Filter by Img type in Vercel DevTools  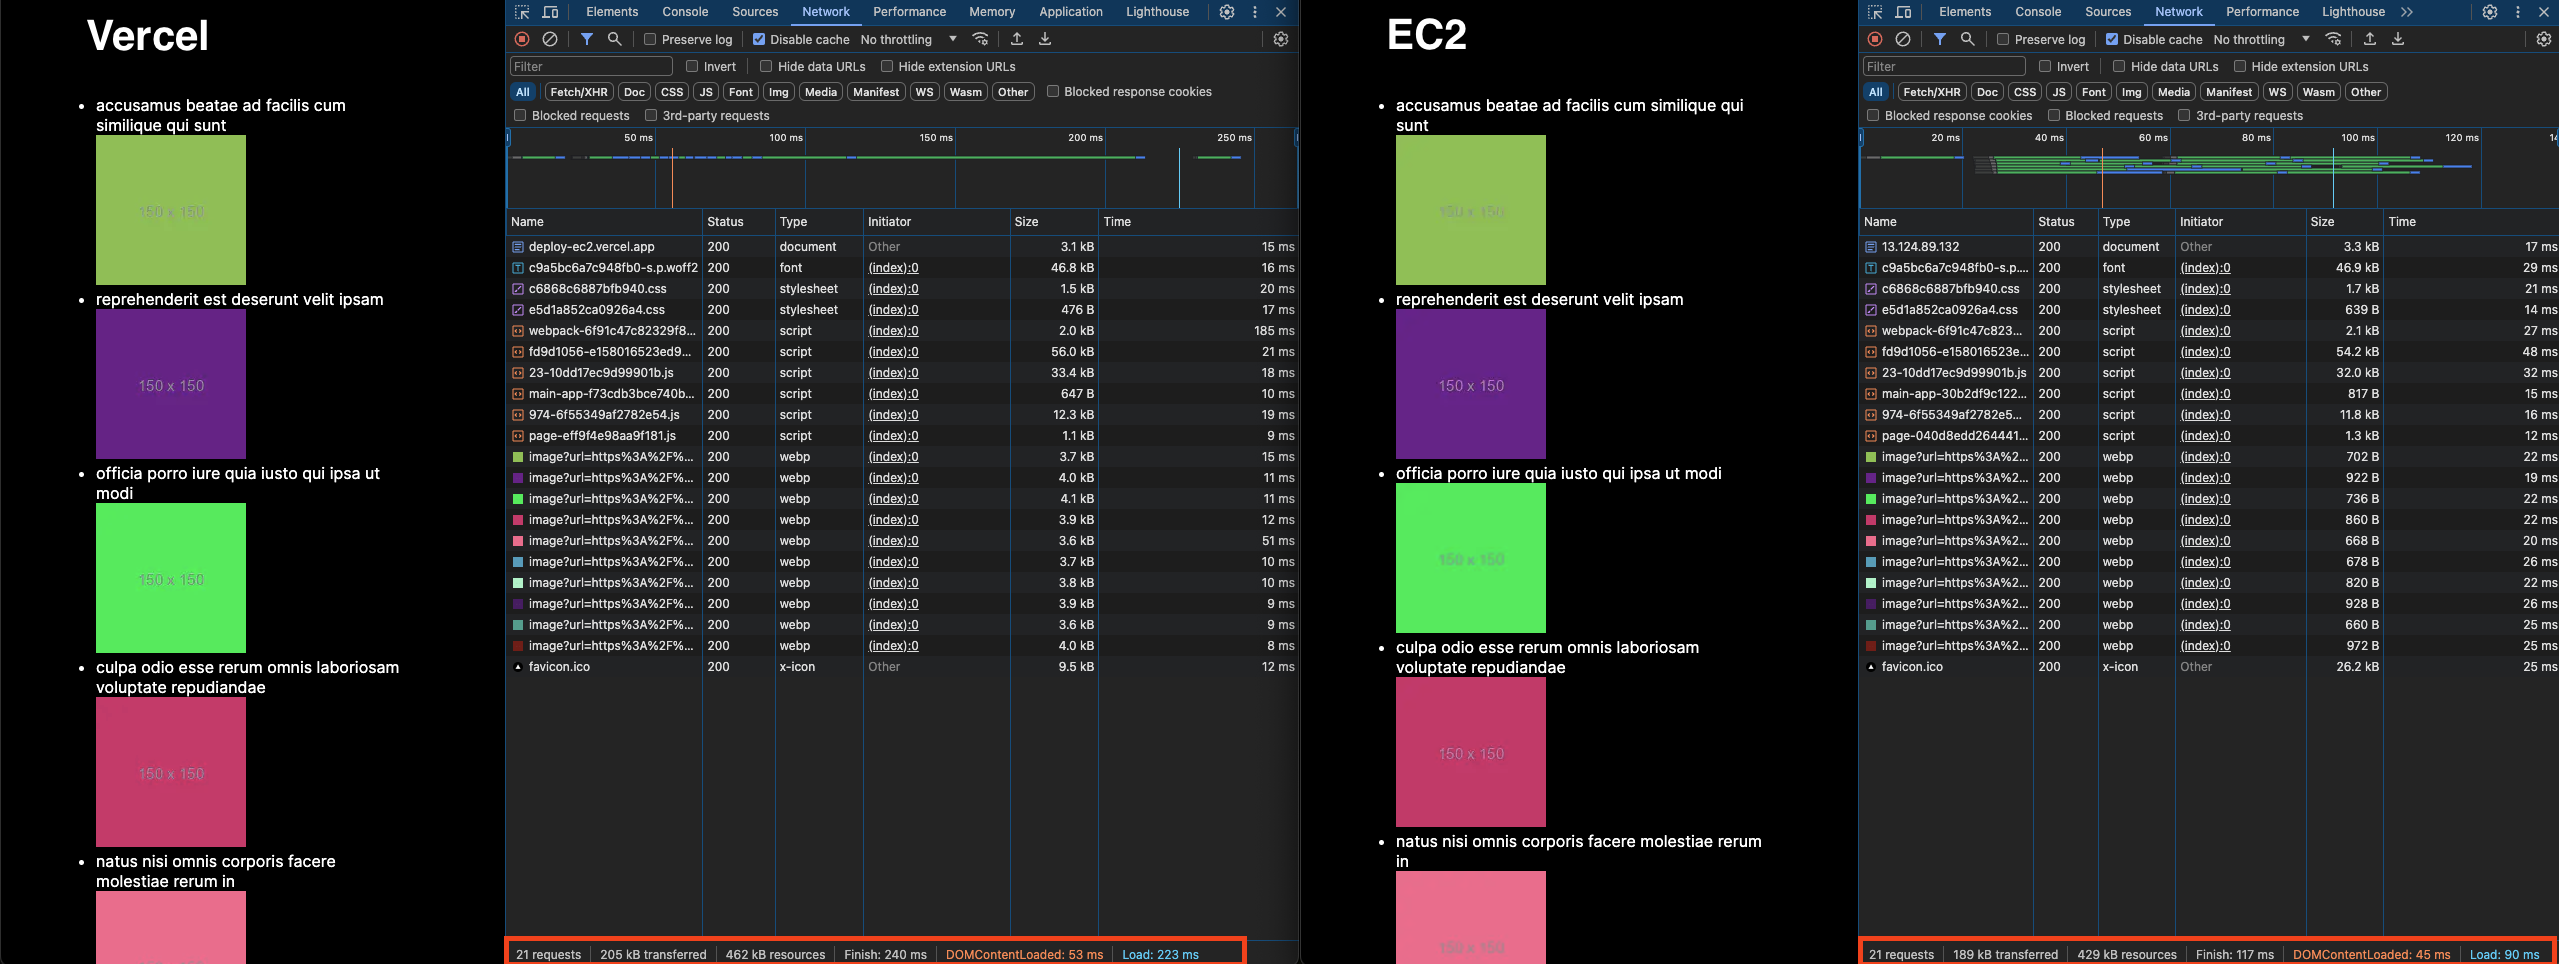[x=779, y=92]
